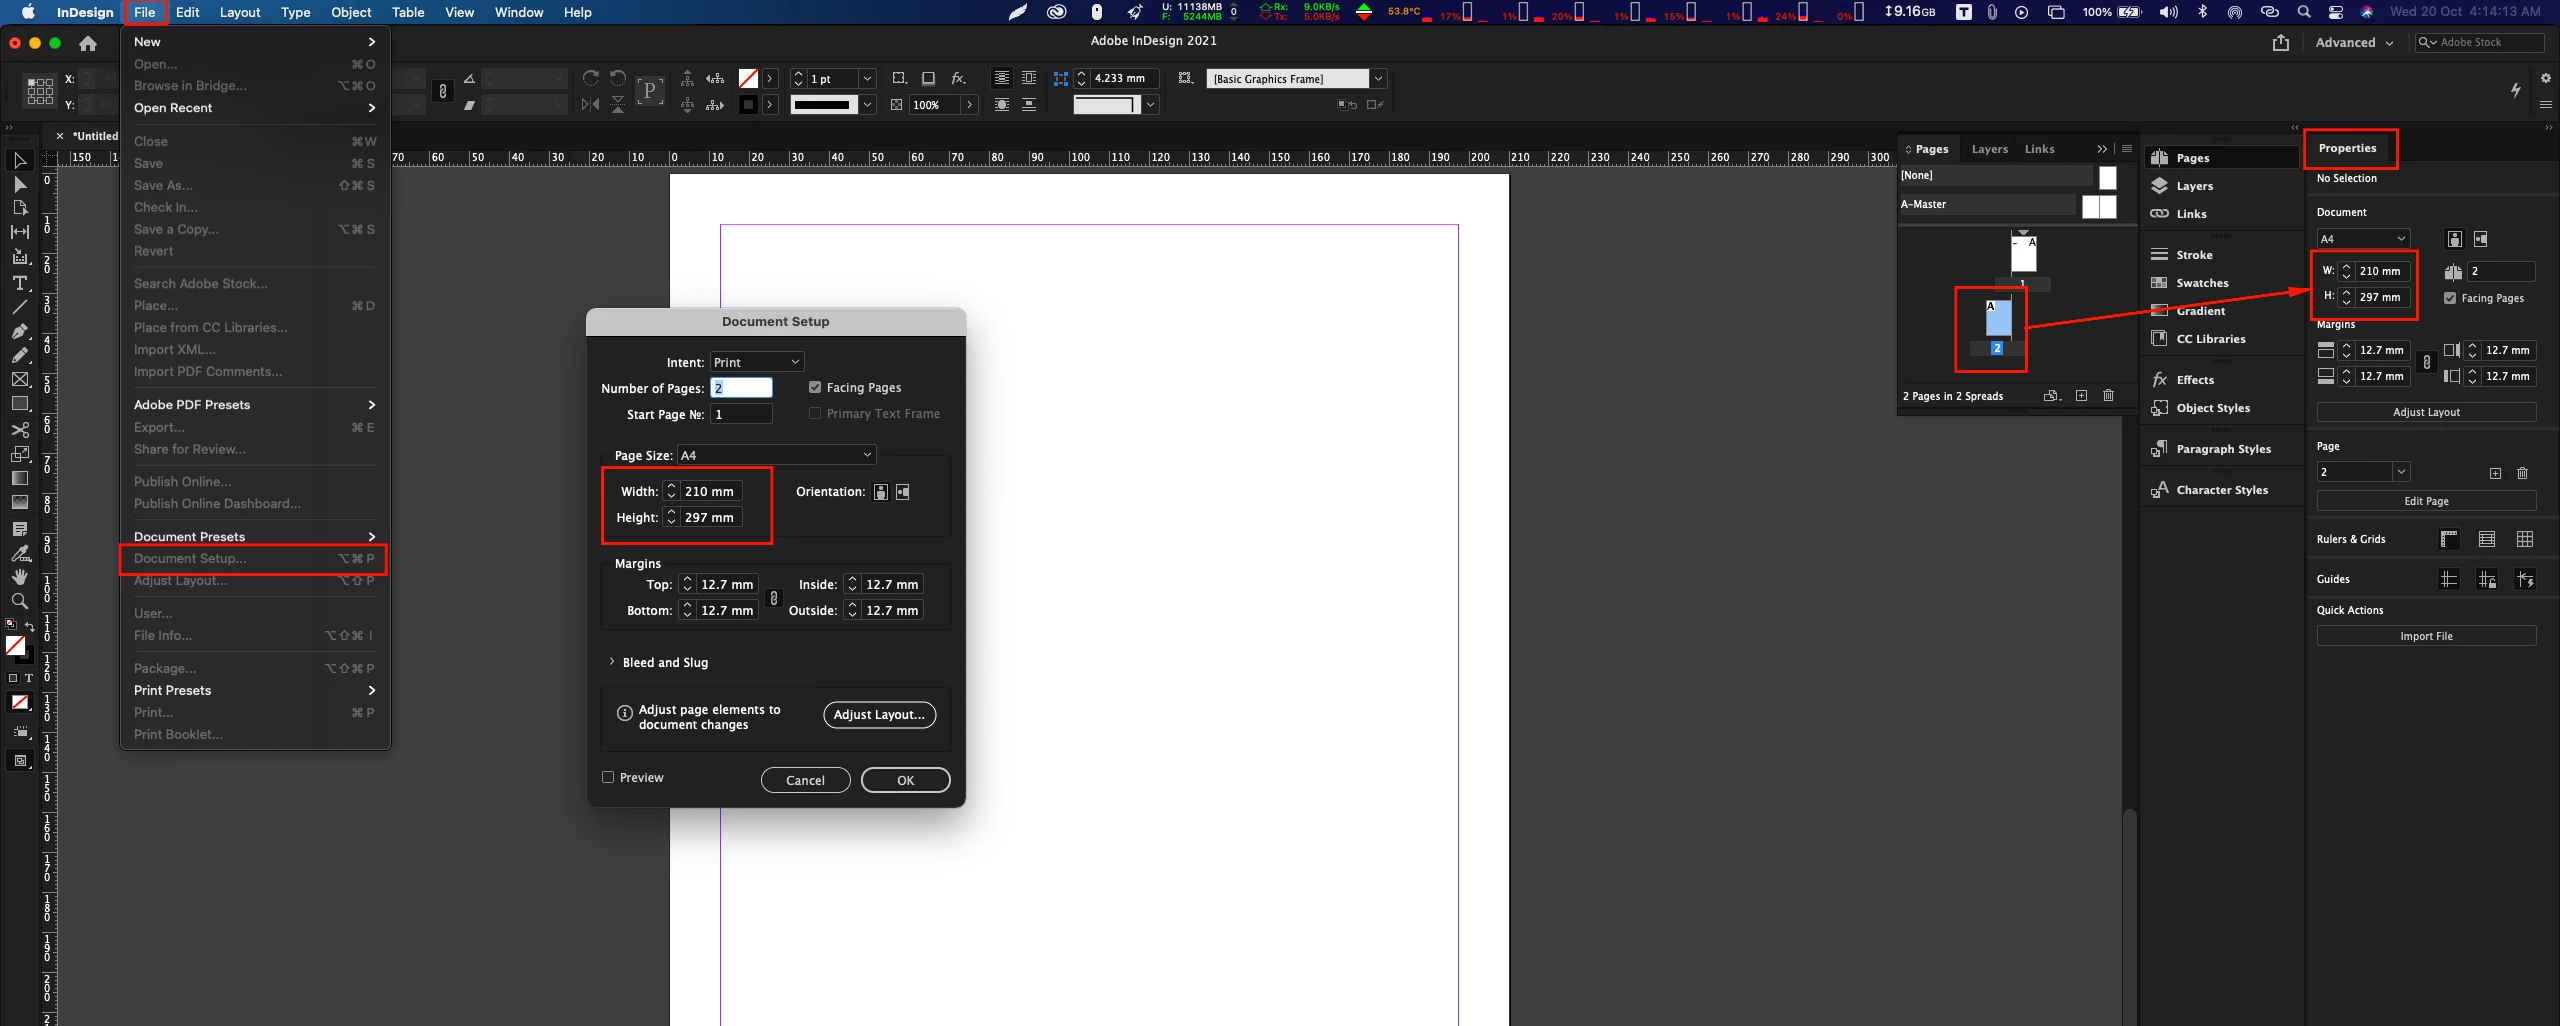Image resolution: width=2560 pixels, height=1026 pixels.
Task: Open the Paragraph Styles panel
Action: pos(2223,449)
